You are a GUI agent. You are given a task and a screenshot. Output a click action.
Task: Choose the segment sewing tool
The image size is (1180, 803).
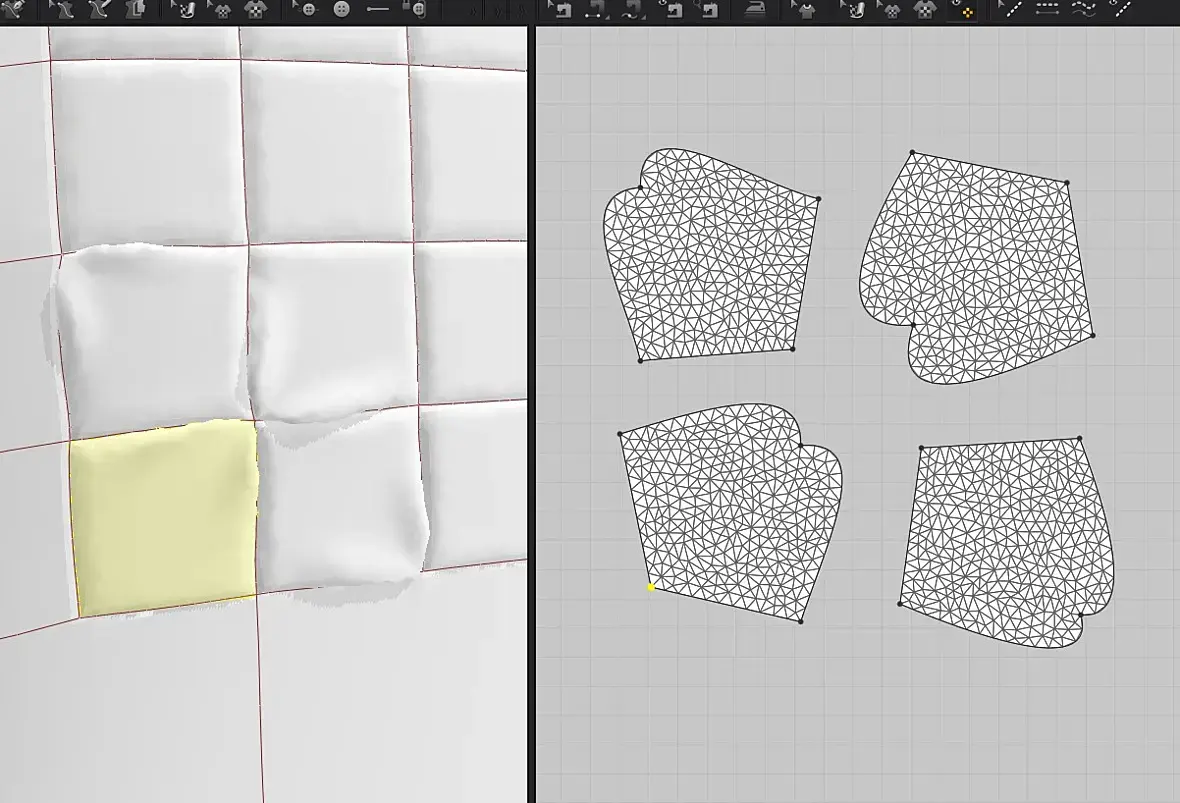click(x=597, y=10)
